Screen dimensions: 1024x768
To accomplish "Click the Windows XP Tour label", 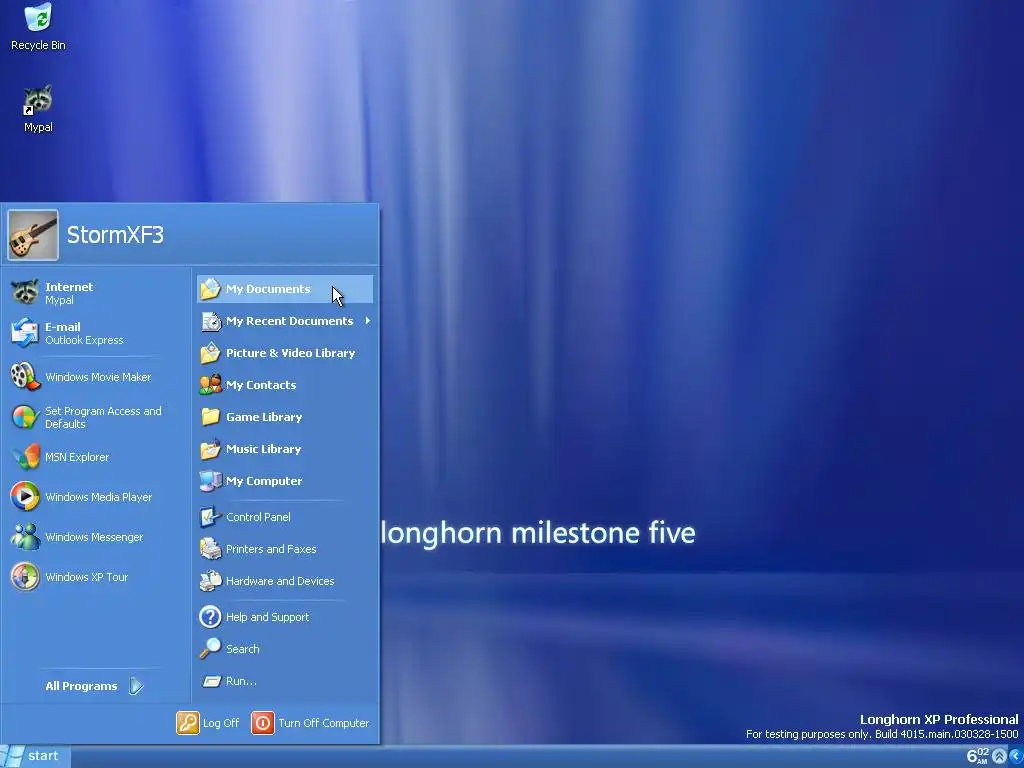I will pos(86,577).
